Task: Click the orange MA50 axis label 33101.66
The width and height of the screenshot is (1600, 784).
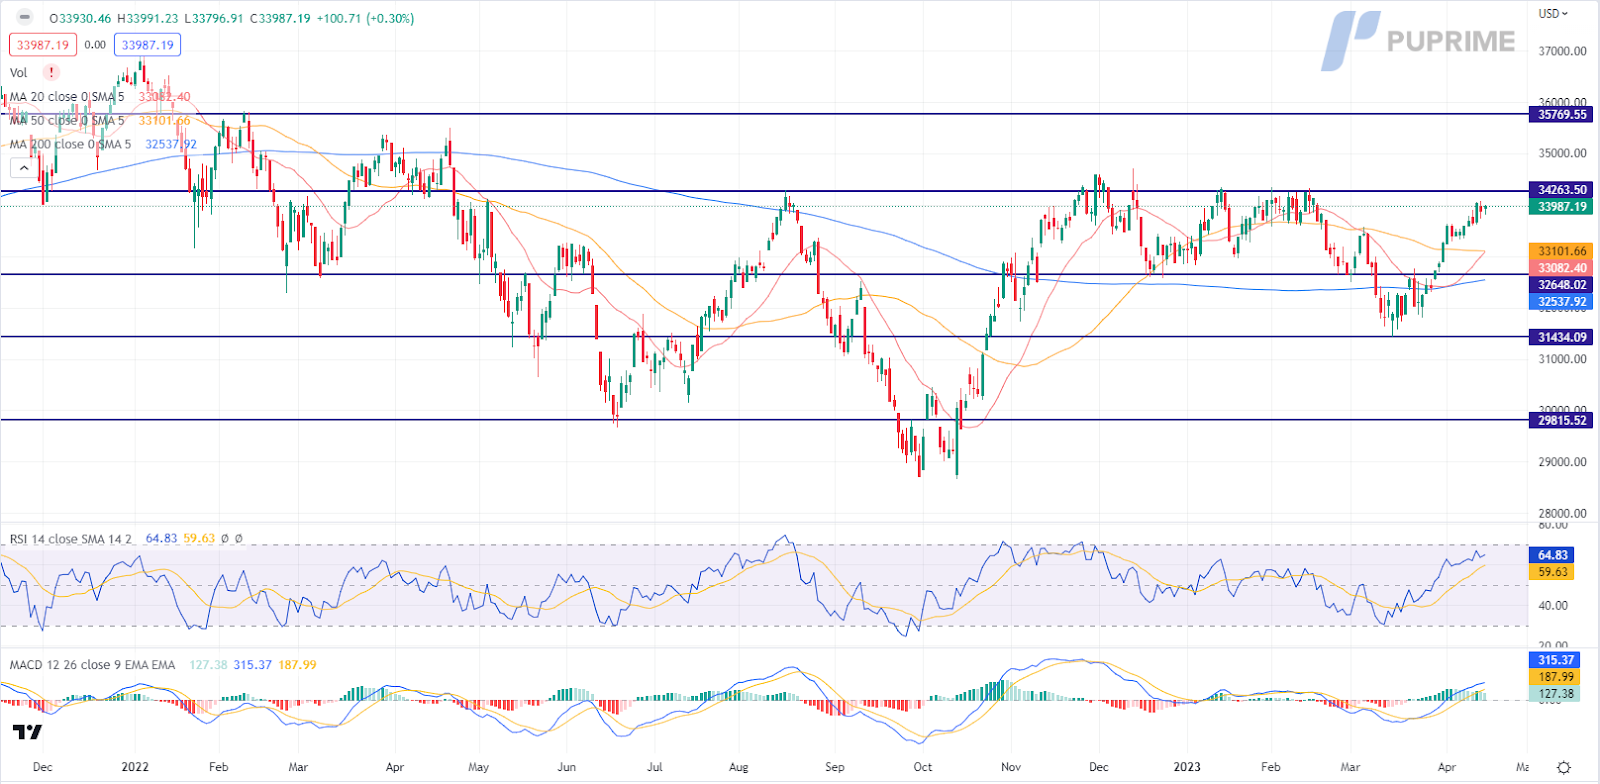Action: click(x=1561, y=252)
